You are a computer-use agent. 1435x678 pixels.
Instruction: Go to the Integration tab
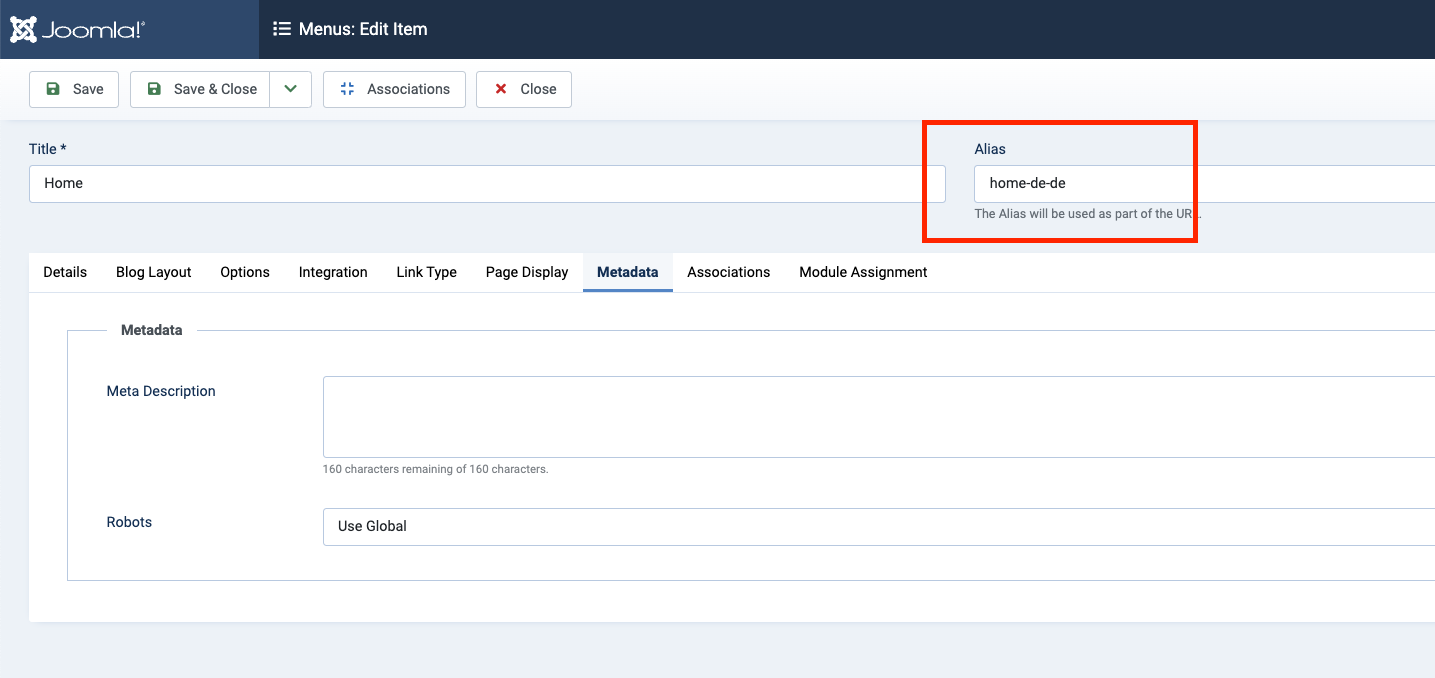(x=333, y=272)
